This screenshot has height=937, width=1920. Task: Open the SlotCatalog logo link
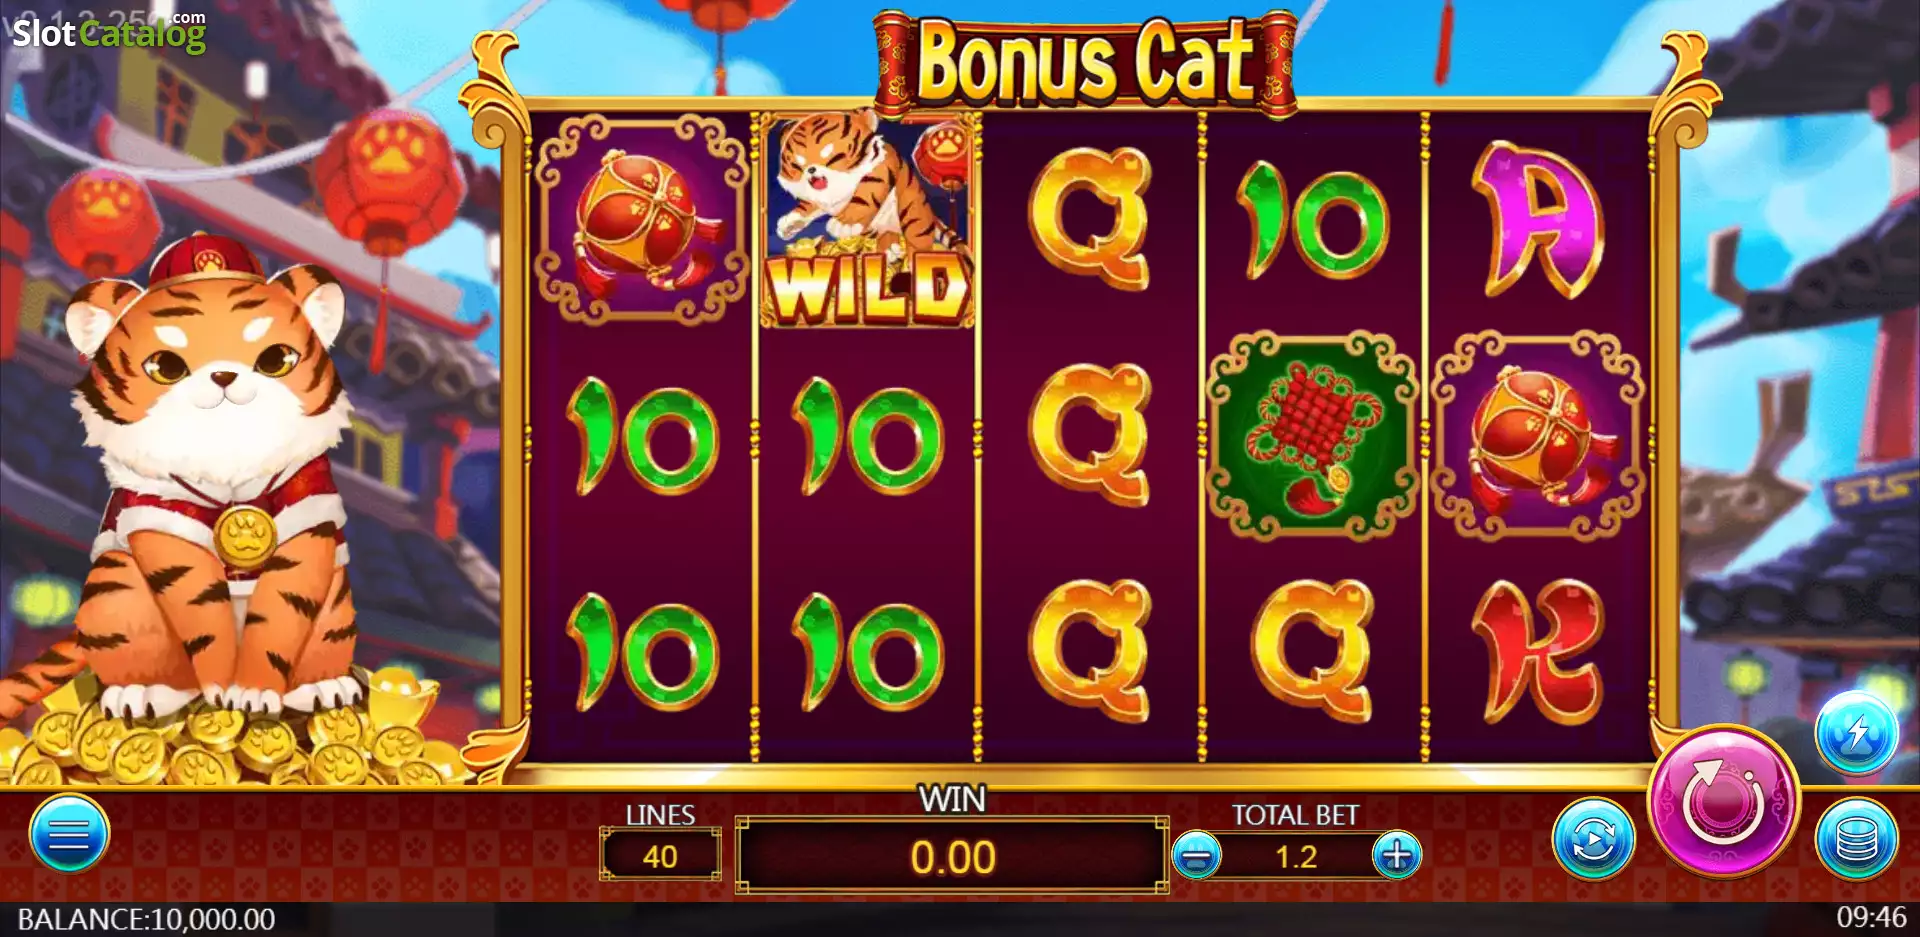[x=109, y=33]
